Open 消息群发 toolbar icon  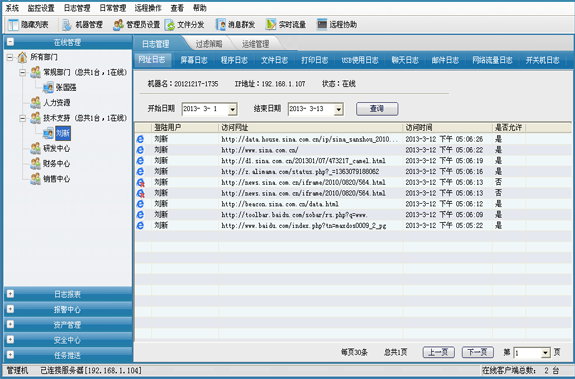click(x=221, y=25)
